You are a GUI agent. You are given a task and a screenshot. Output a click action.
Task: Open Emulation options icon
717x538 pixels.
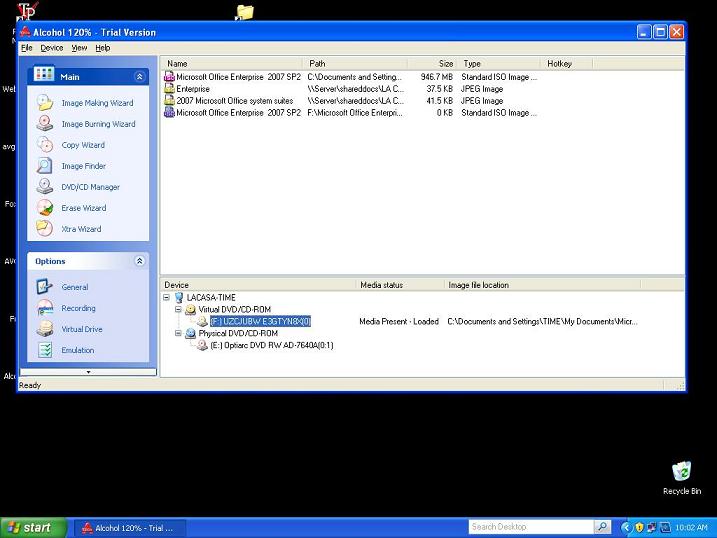tap(45, 350)
